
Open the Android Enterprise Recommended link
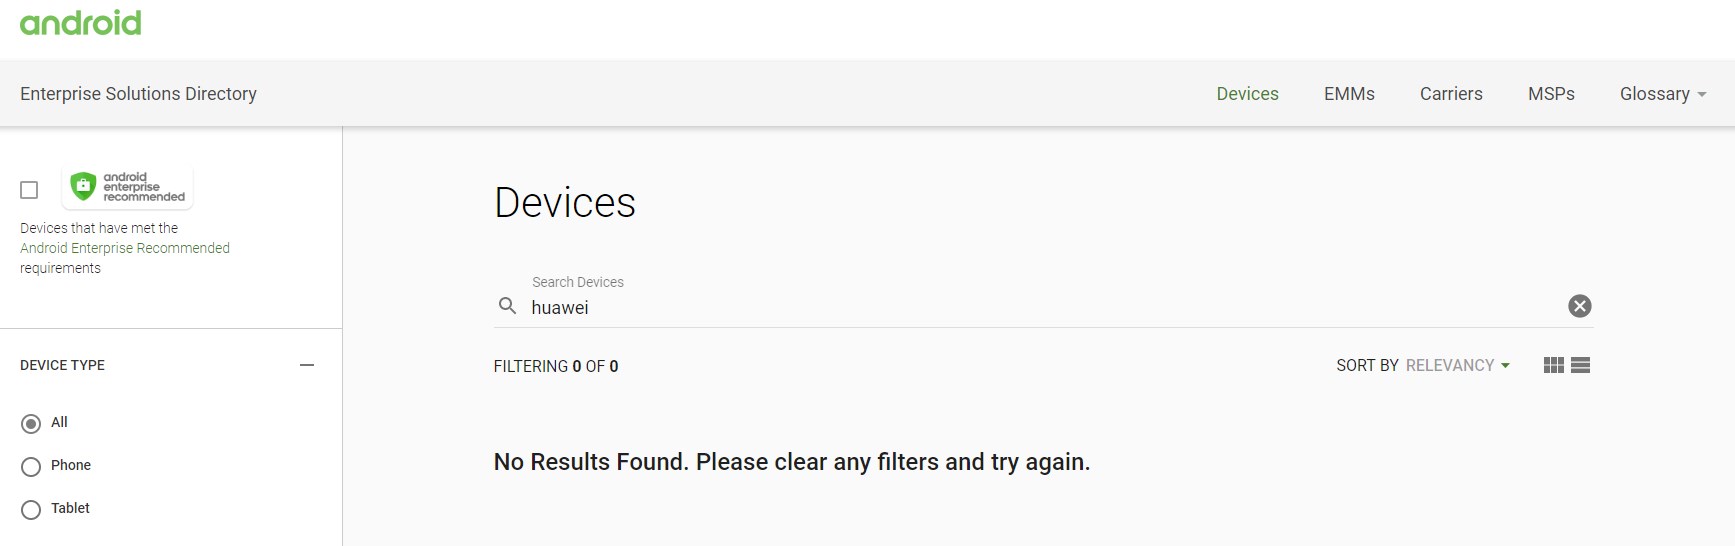point(125,248)
